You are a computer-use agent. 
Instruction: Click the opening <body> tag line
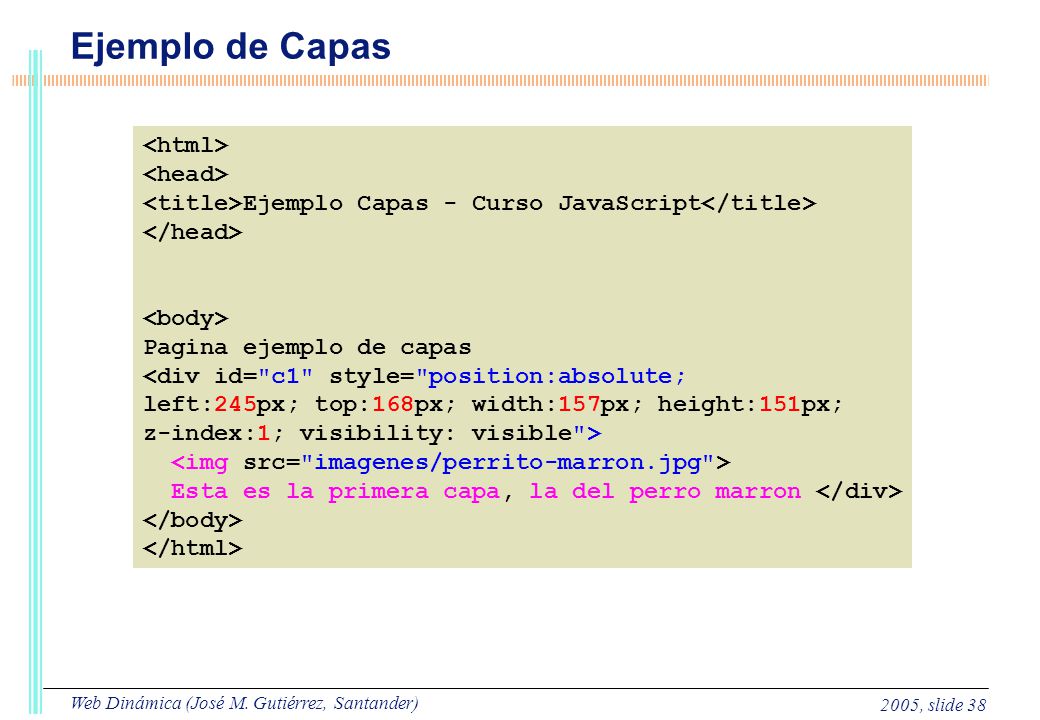tap(186, 319)
